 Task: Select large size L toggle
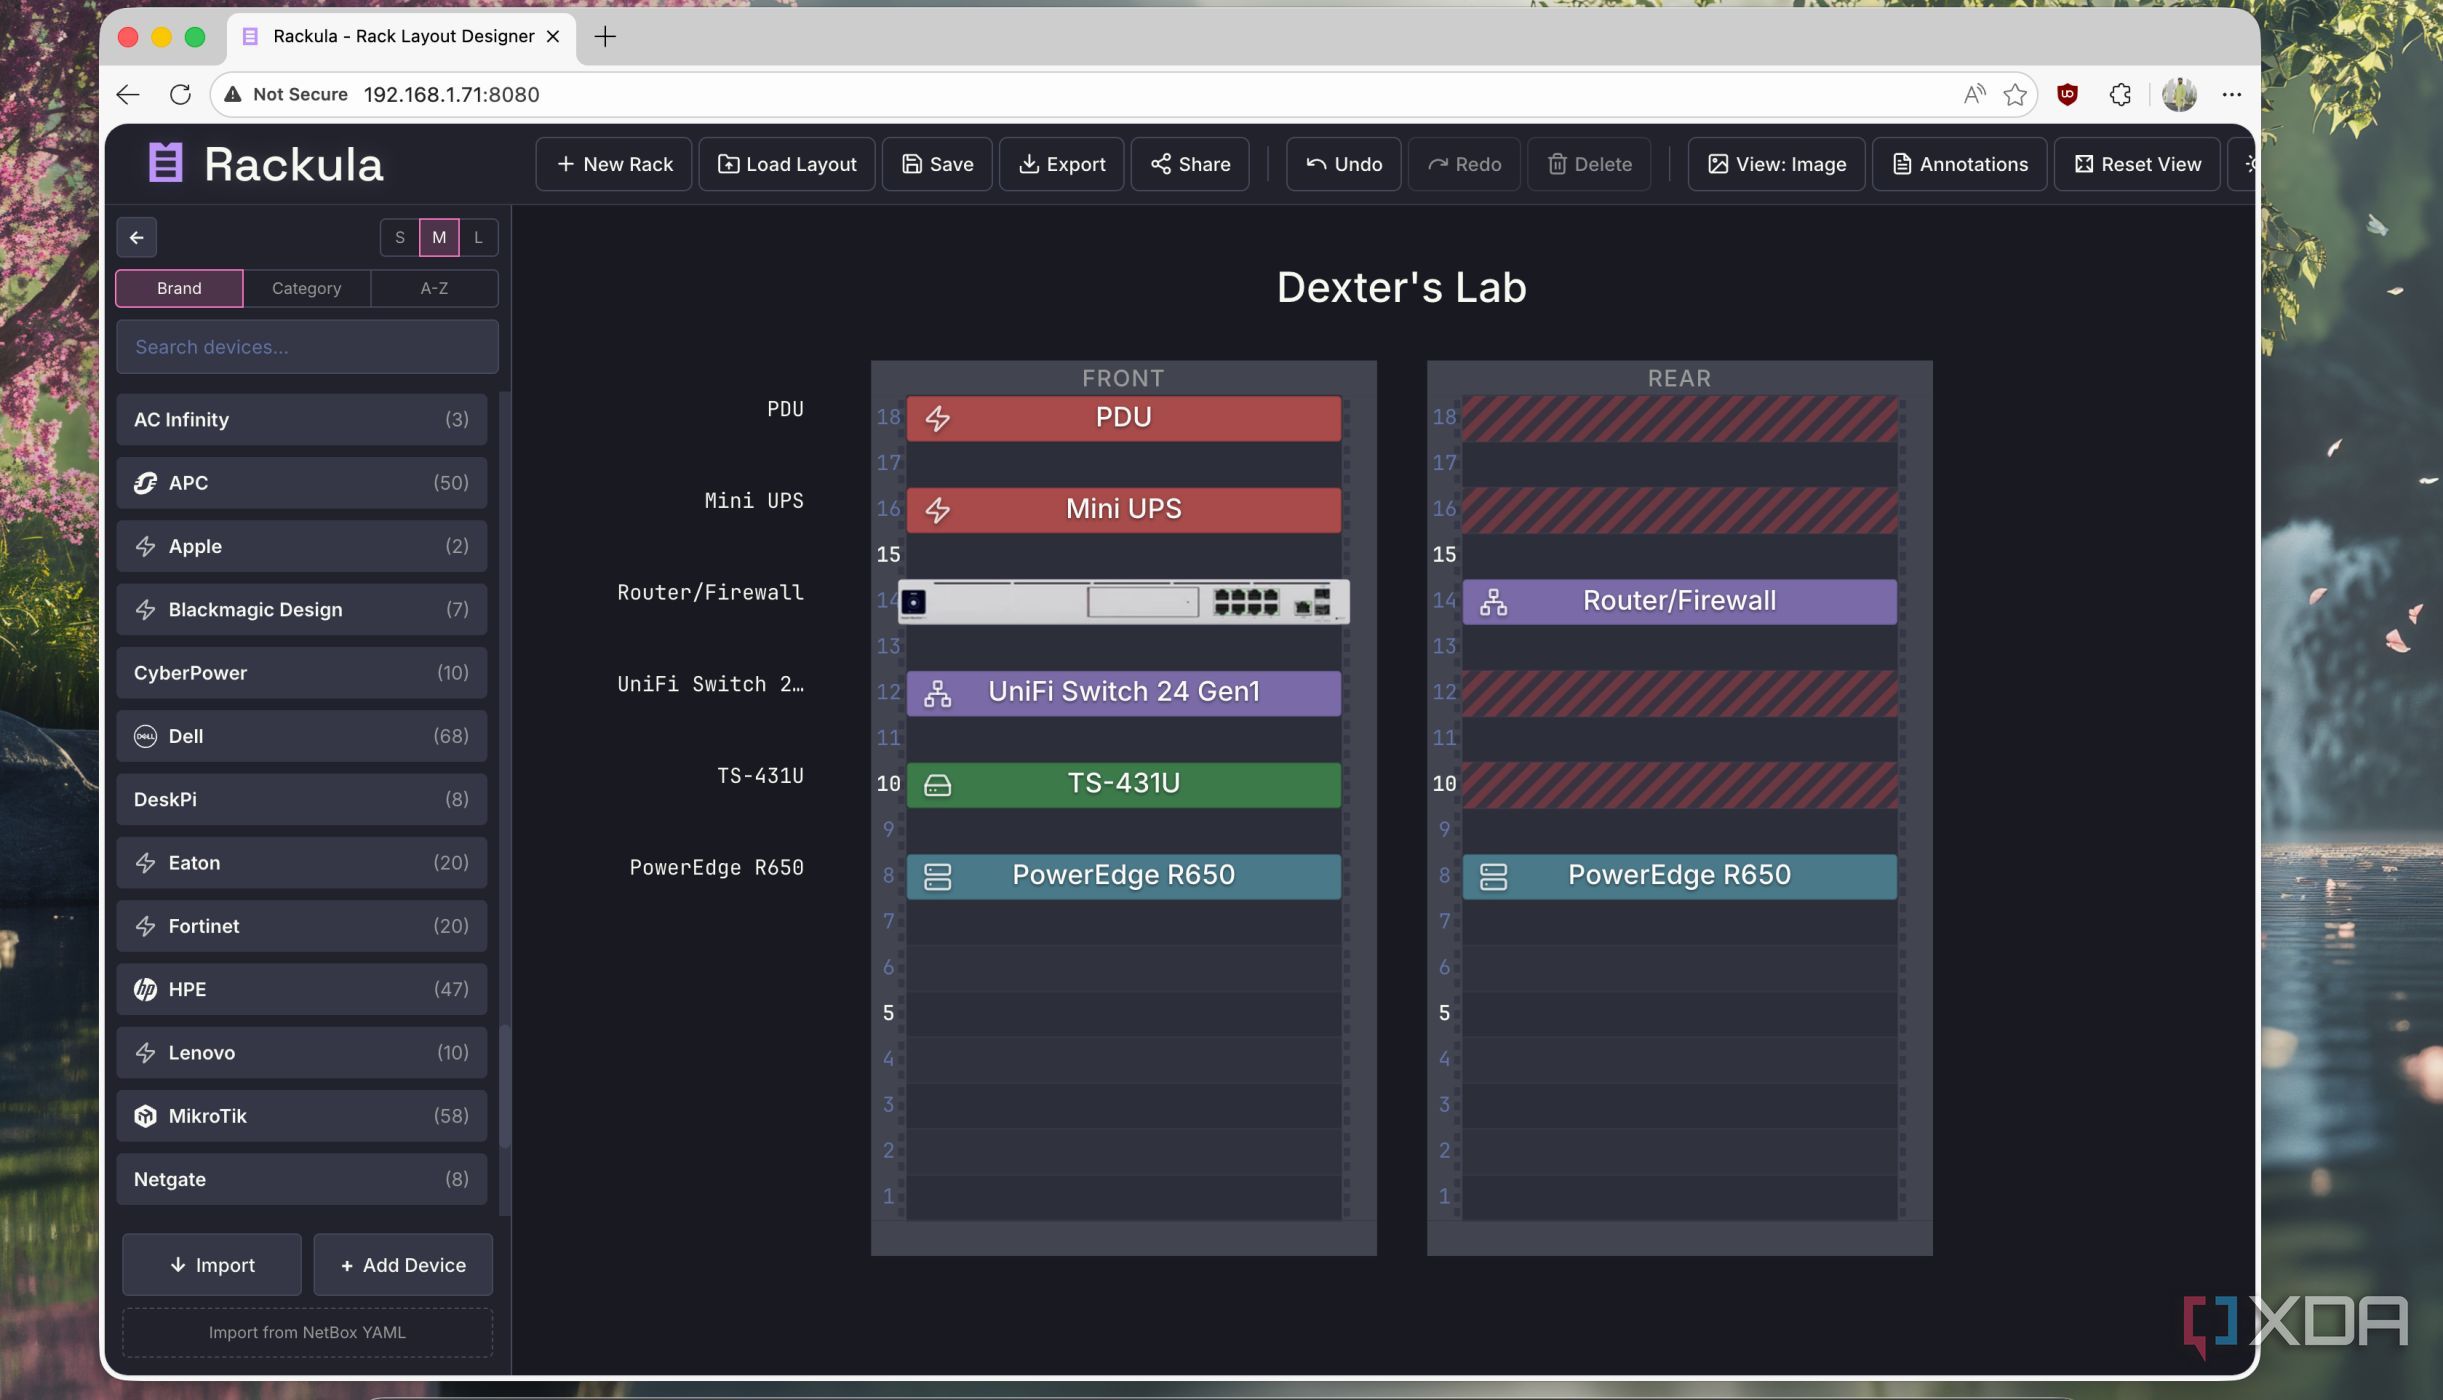[478, 238]
